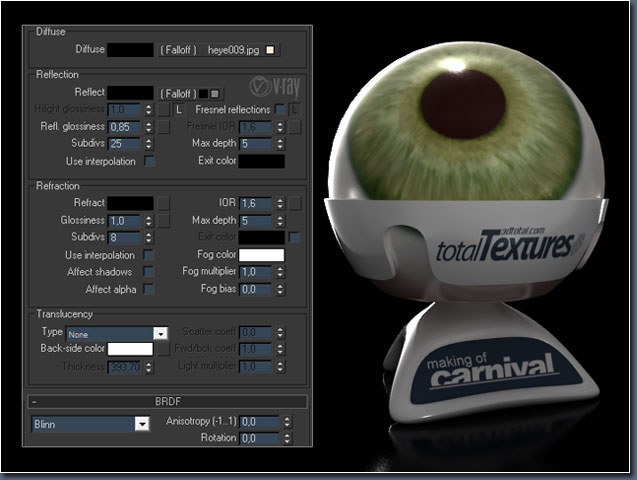Adjust the Refraction Subdivs spinner
The height and width of the screenshot is (480, 637).
point(149,238)
